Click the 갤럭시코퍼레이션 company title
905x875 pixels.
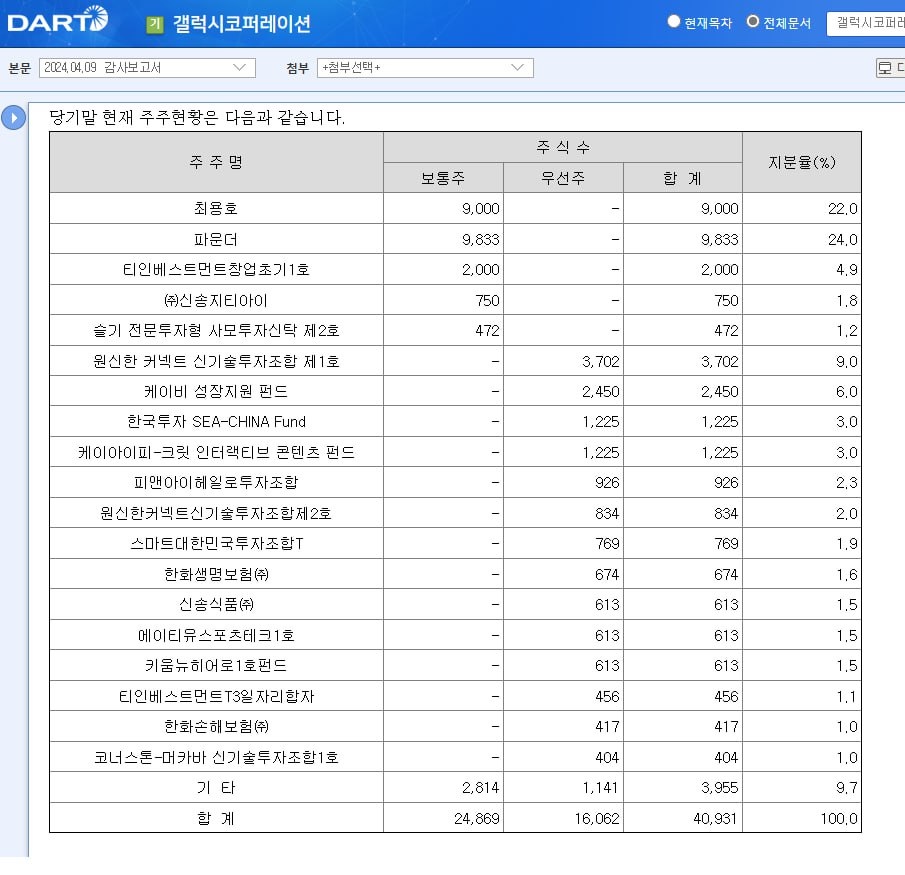(x=242, y=24)
